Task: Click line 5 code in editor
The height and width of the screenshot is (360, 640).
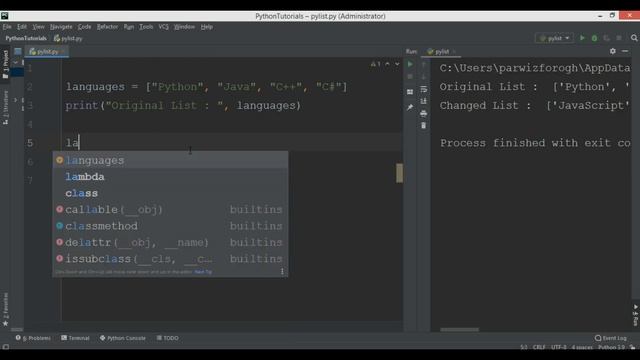Action: click(x=72, y=143)
